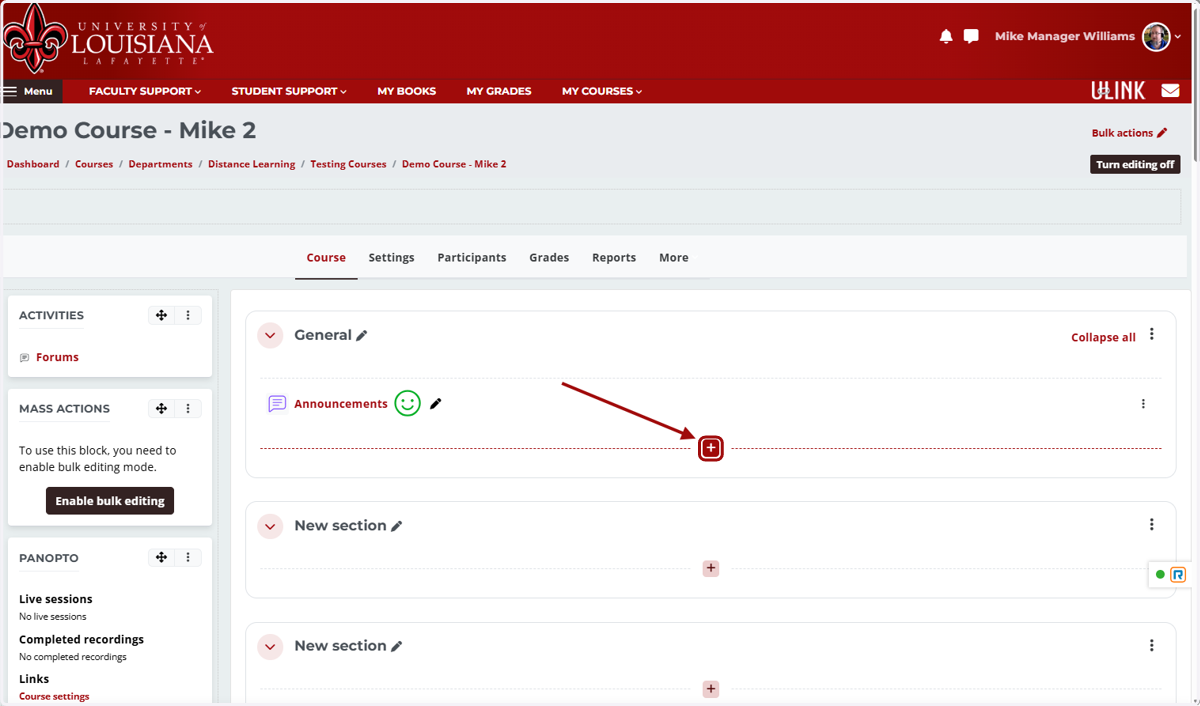This screenshot has width=1200, height=706.
Task: Open the second New section three-dot menu
Action: click(x=1152, y=645)
